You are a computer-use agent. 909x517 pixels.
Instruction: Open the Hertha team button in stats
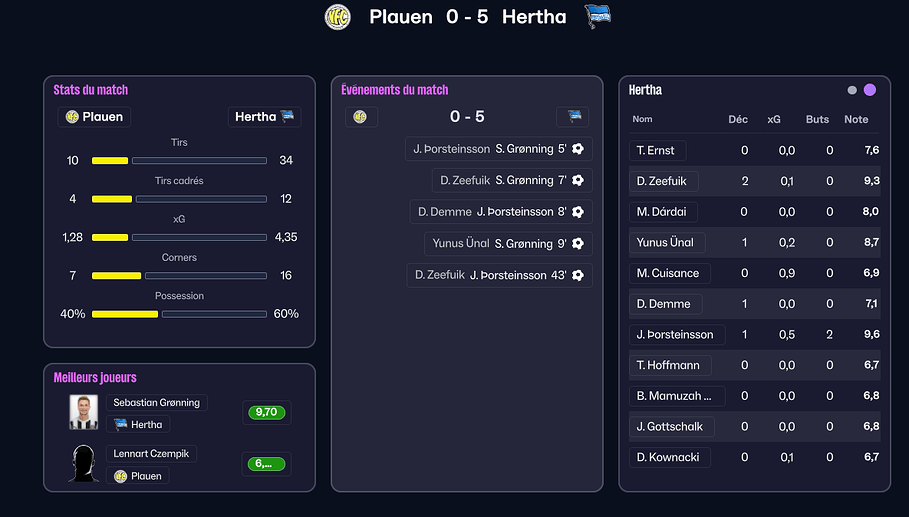coord(264,117)
